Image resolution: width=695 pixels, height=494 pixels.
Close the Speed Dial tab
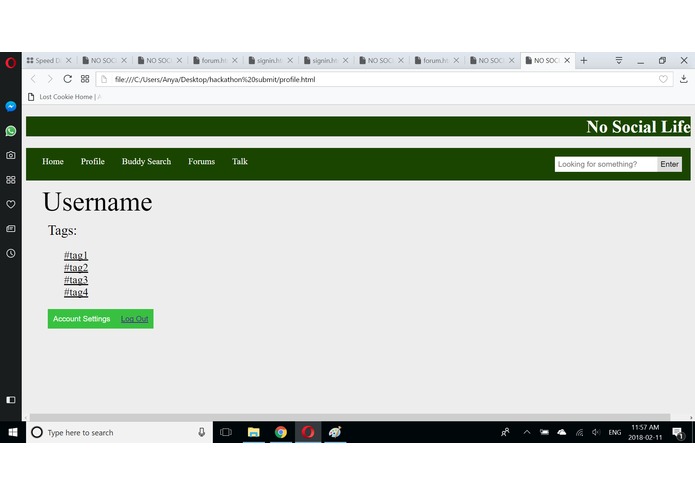tap(68, 60)
